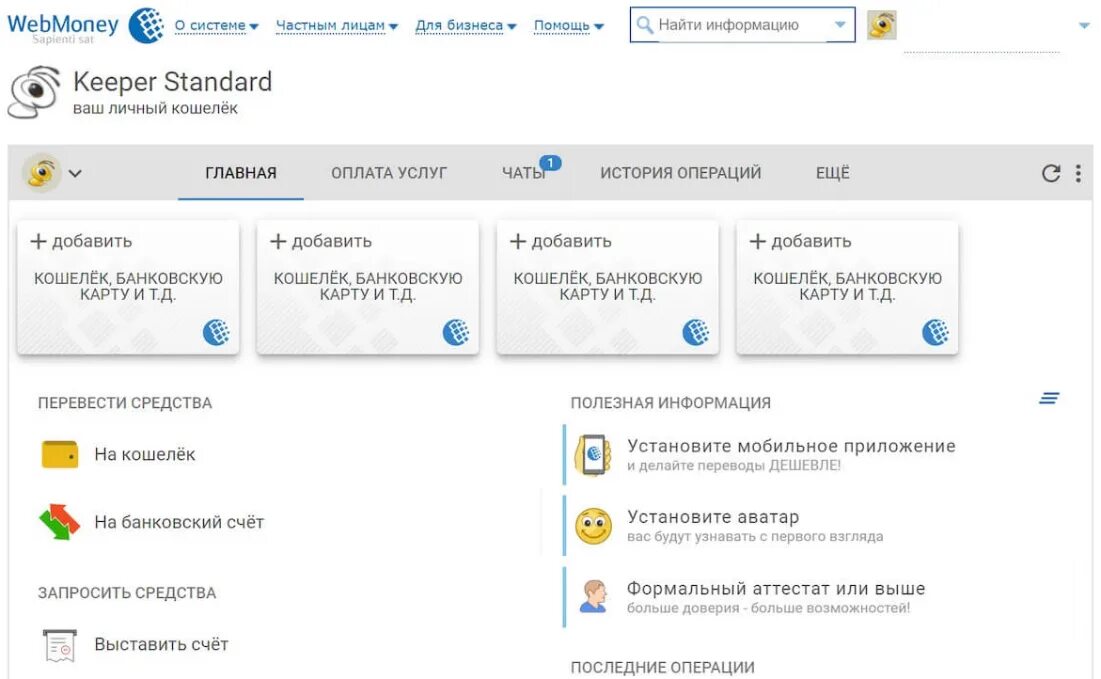This screenshot has width=1101, height=679.
Task: Click the WebMoney globe on third добавить card
Action: pos(696,332)
